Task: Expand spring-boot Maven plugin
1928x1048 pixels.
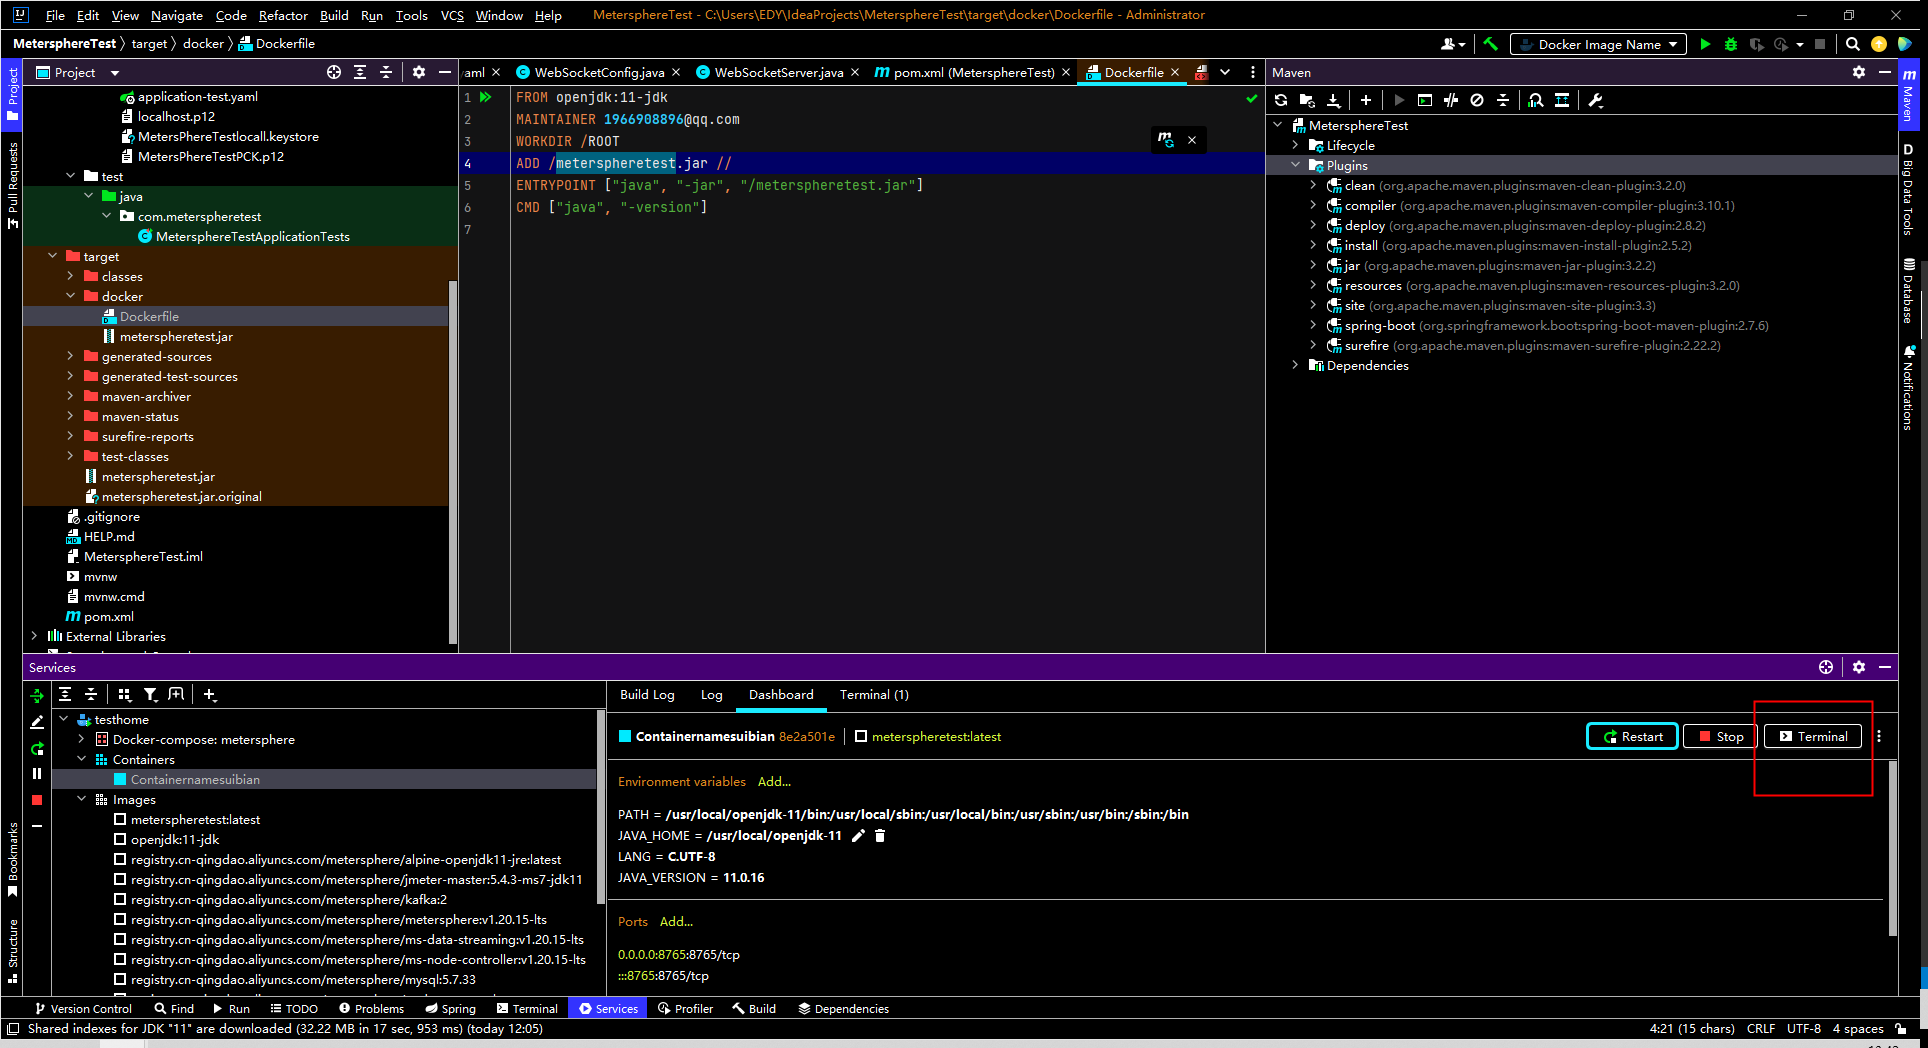Action: point(1313,326)
